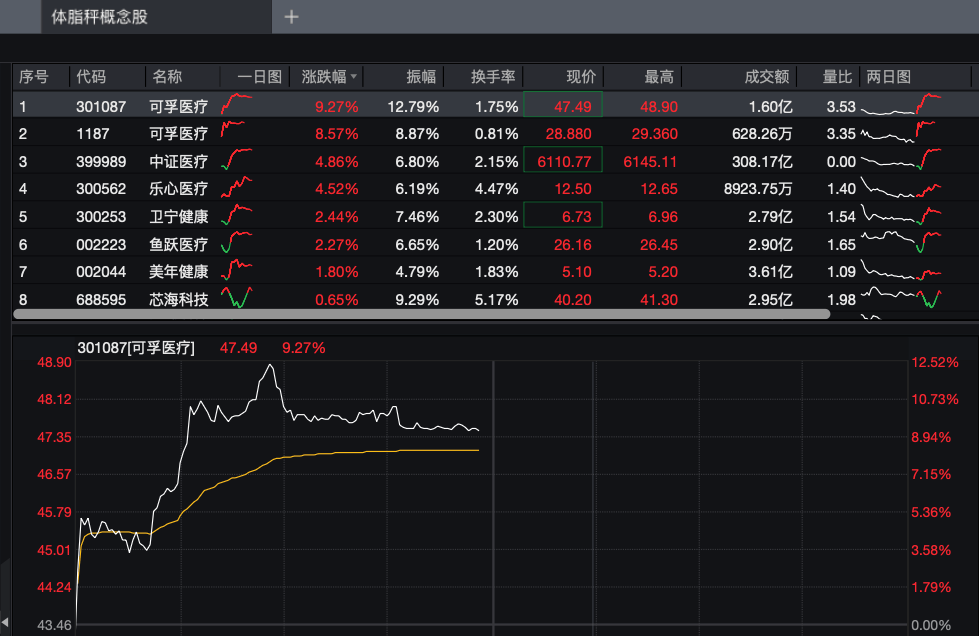Sort by 最高 column header
The image size is (979, 636).
(x=659, y=77)
